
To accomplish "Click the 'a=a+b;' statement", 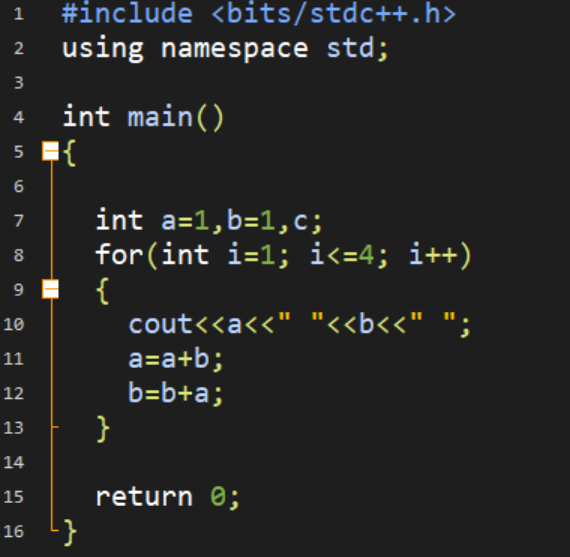I will click(176, 360).
